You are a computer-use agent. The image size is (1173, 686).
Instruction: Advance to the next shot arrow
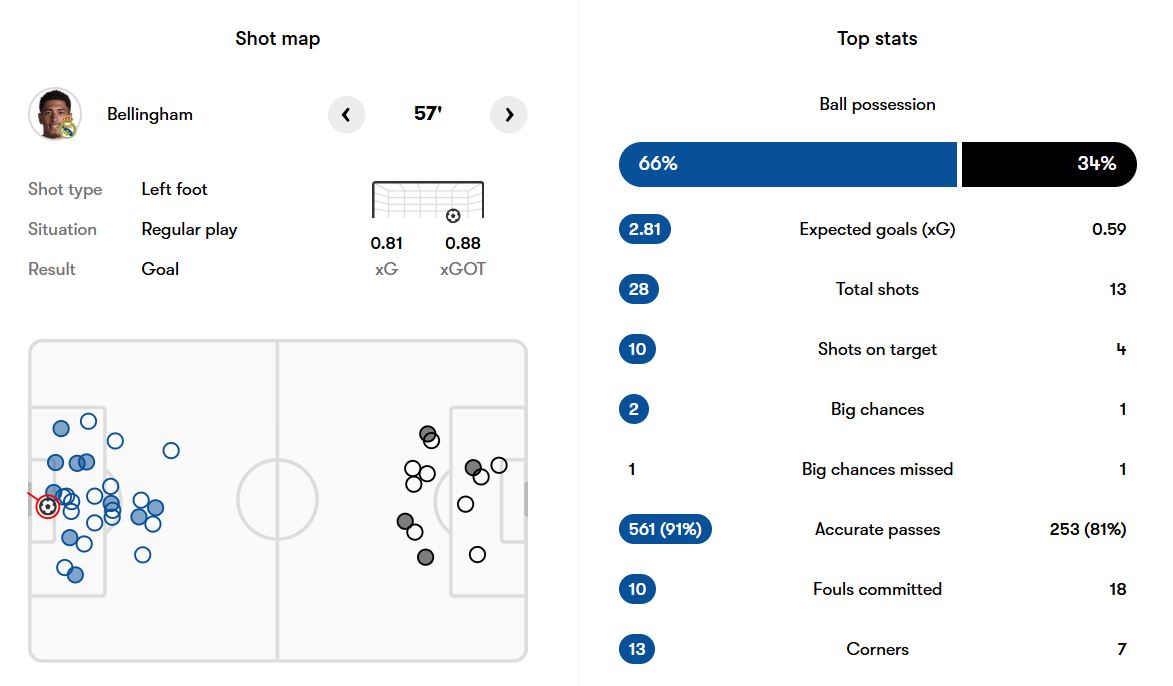point(509,115)
